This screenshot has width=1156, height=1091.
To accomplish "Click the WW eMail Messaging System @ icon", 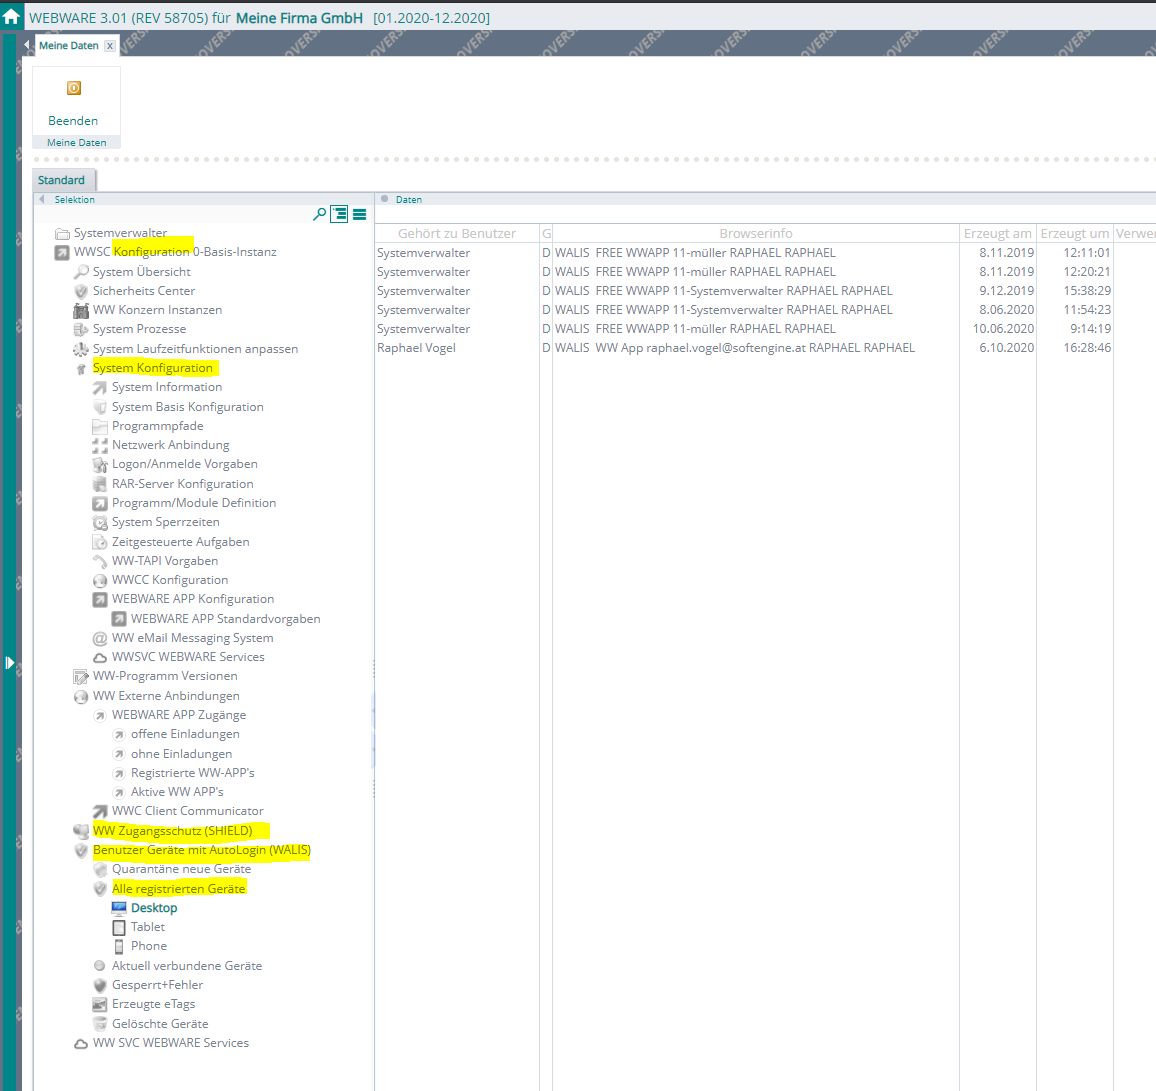I will click(x=100, y=638).
